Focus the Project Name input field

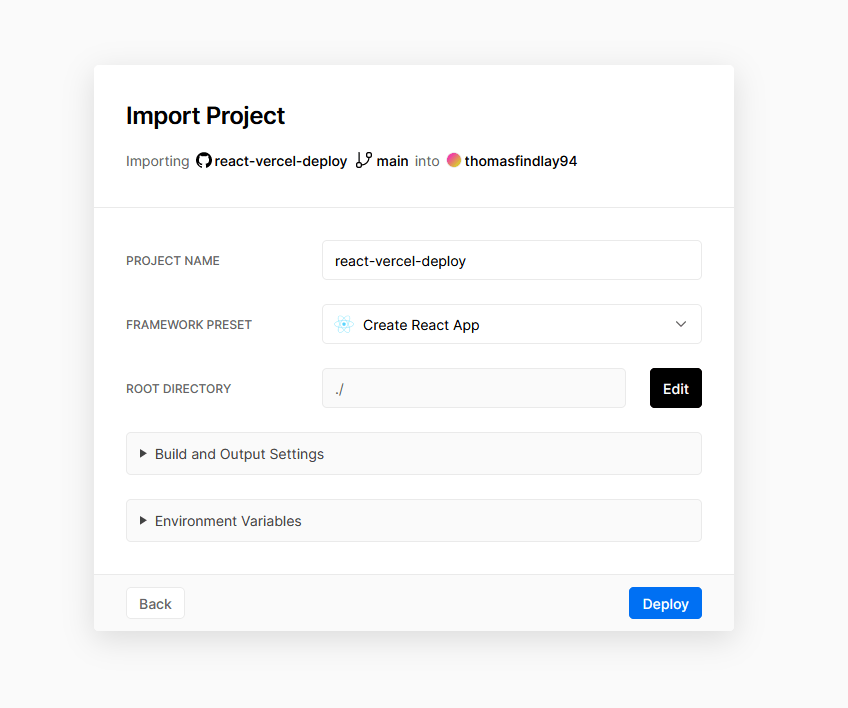pyautogui.click(x=512, y=260)
